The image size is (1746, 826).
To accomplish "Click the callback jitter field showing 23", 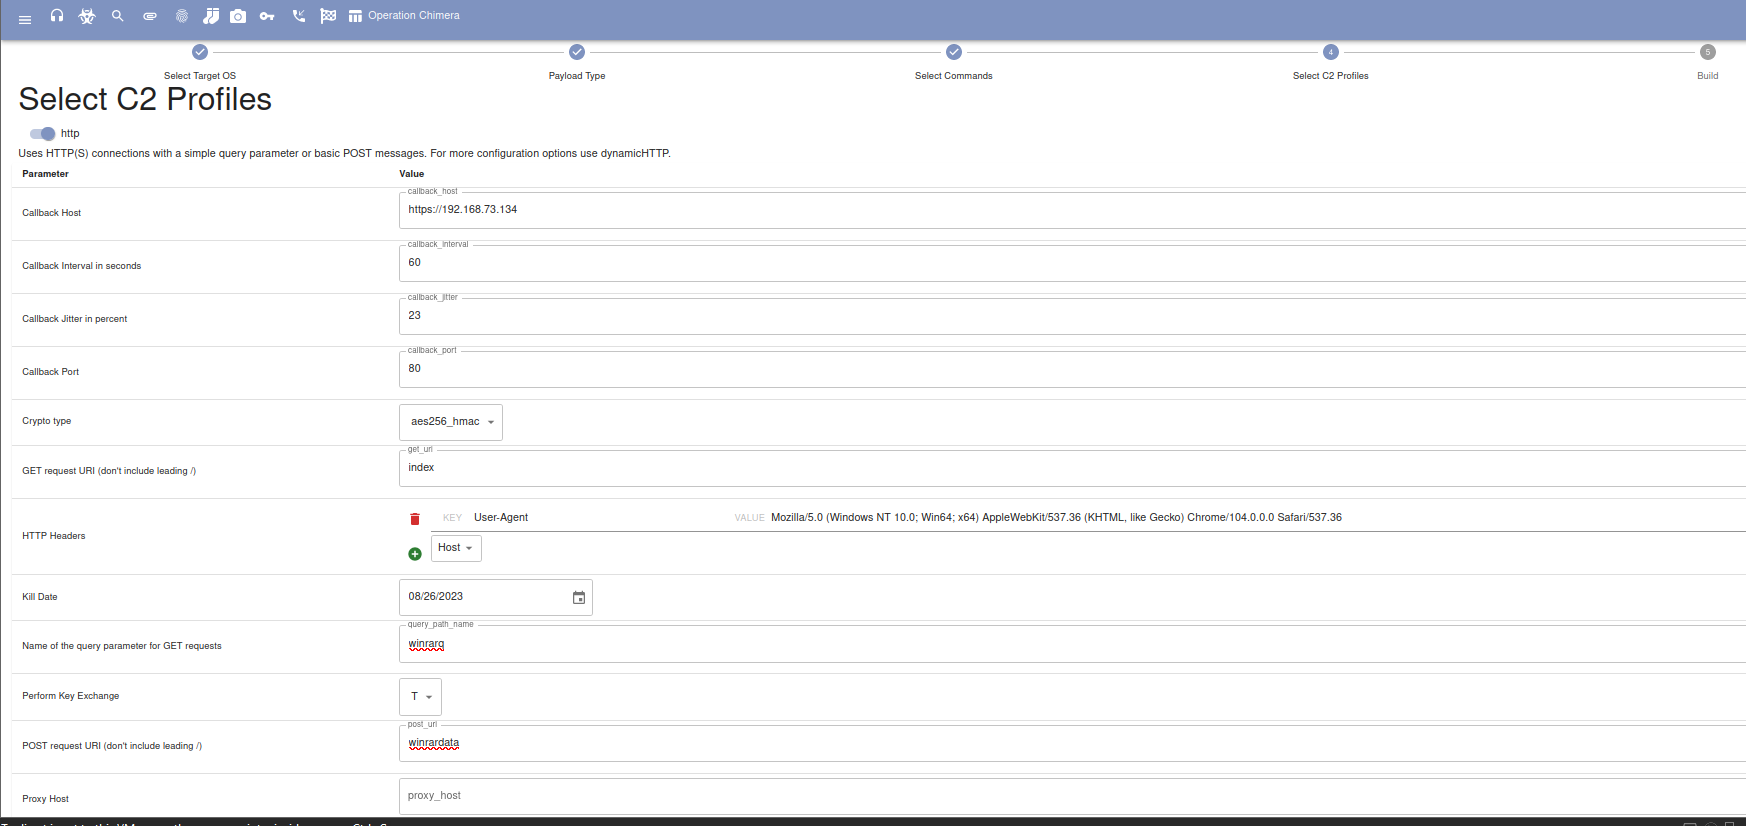I will coord(1072,316).
